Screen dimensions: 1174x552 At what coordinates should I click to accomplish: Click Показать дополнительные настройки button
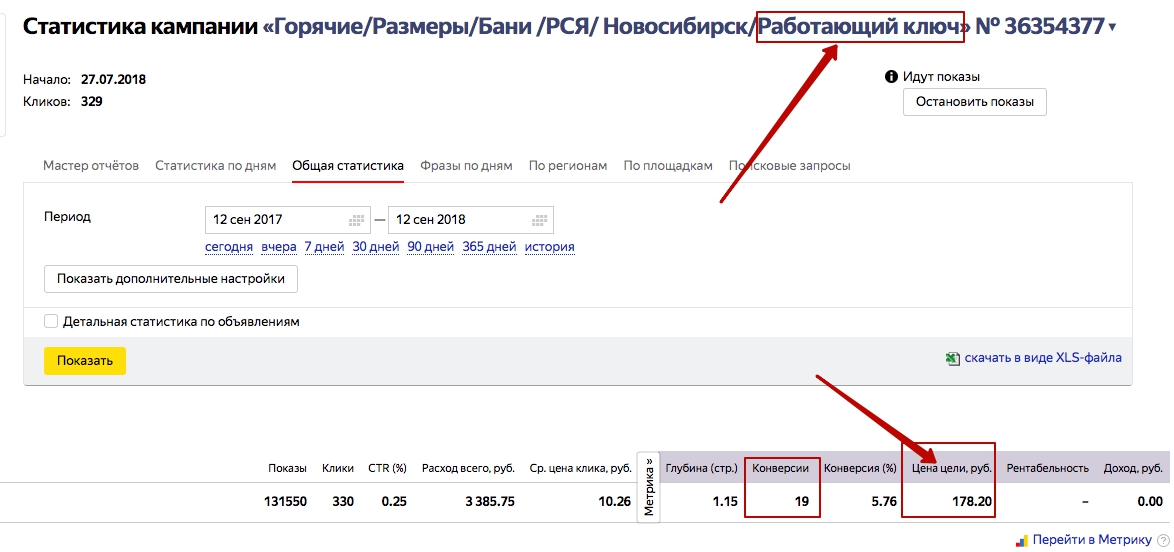point(171,279)
